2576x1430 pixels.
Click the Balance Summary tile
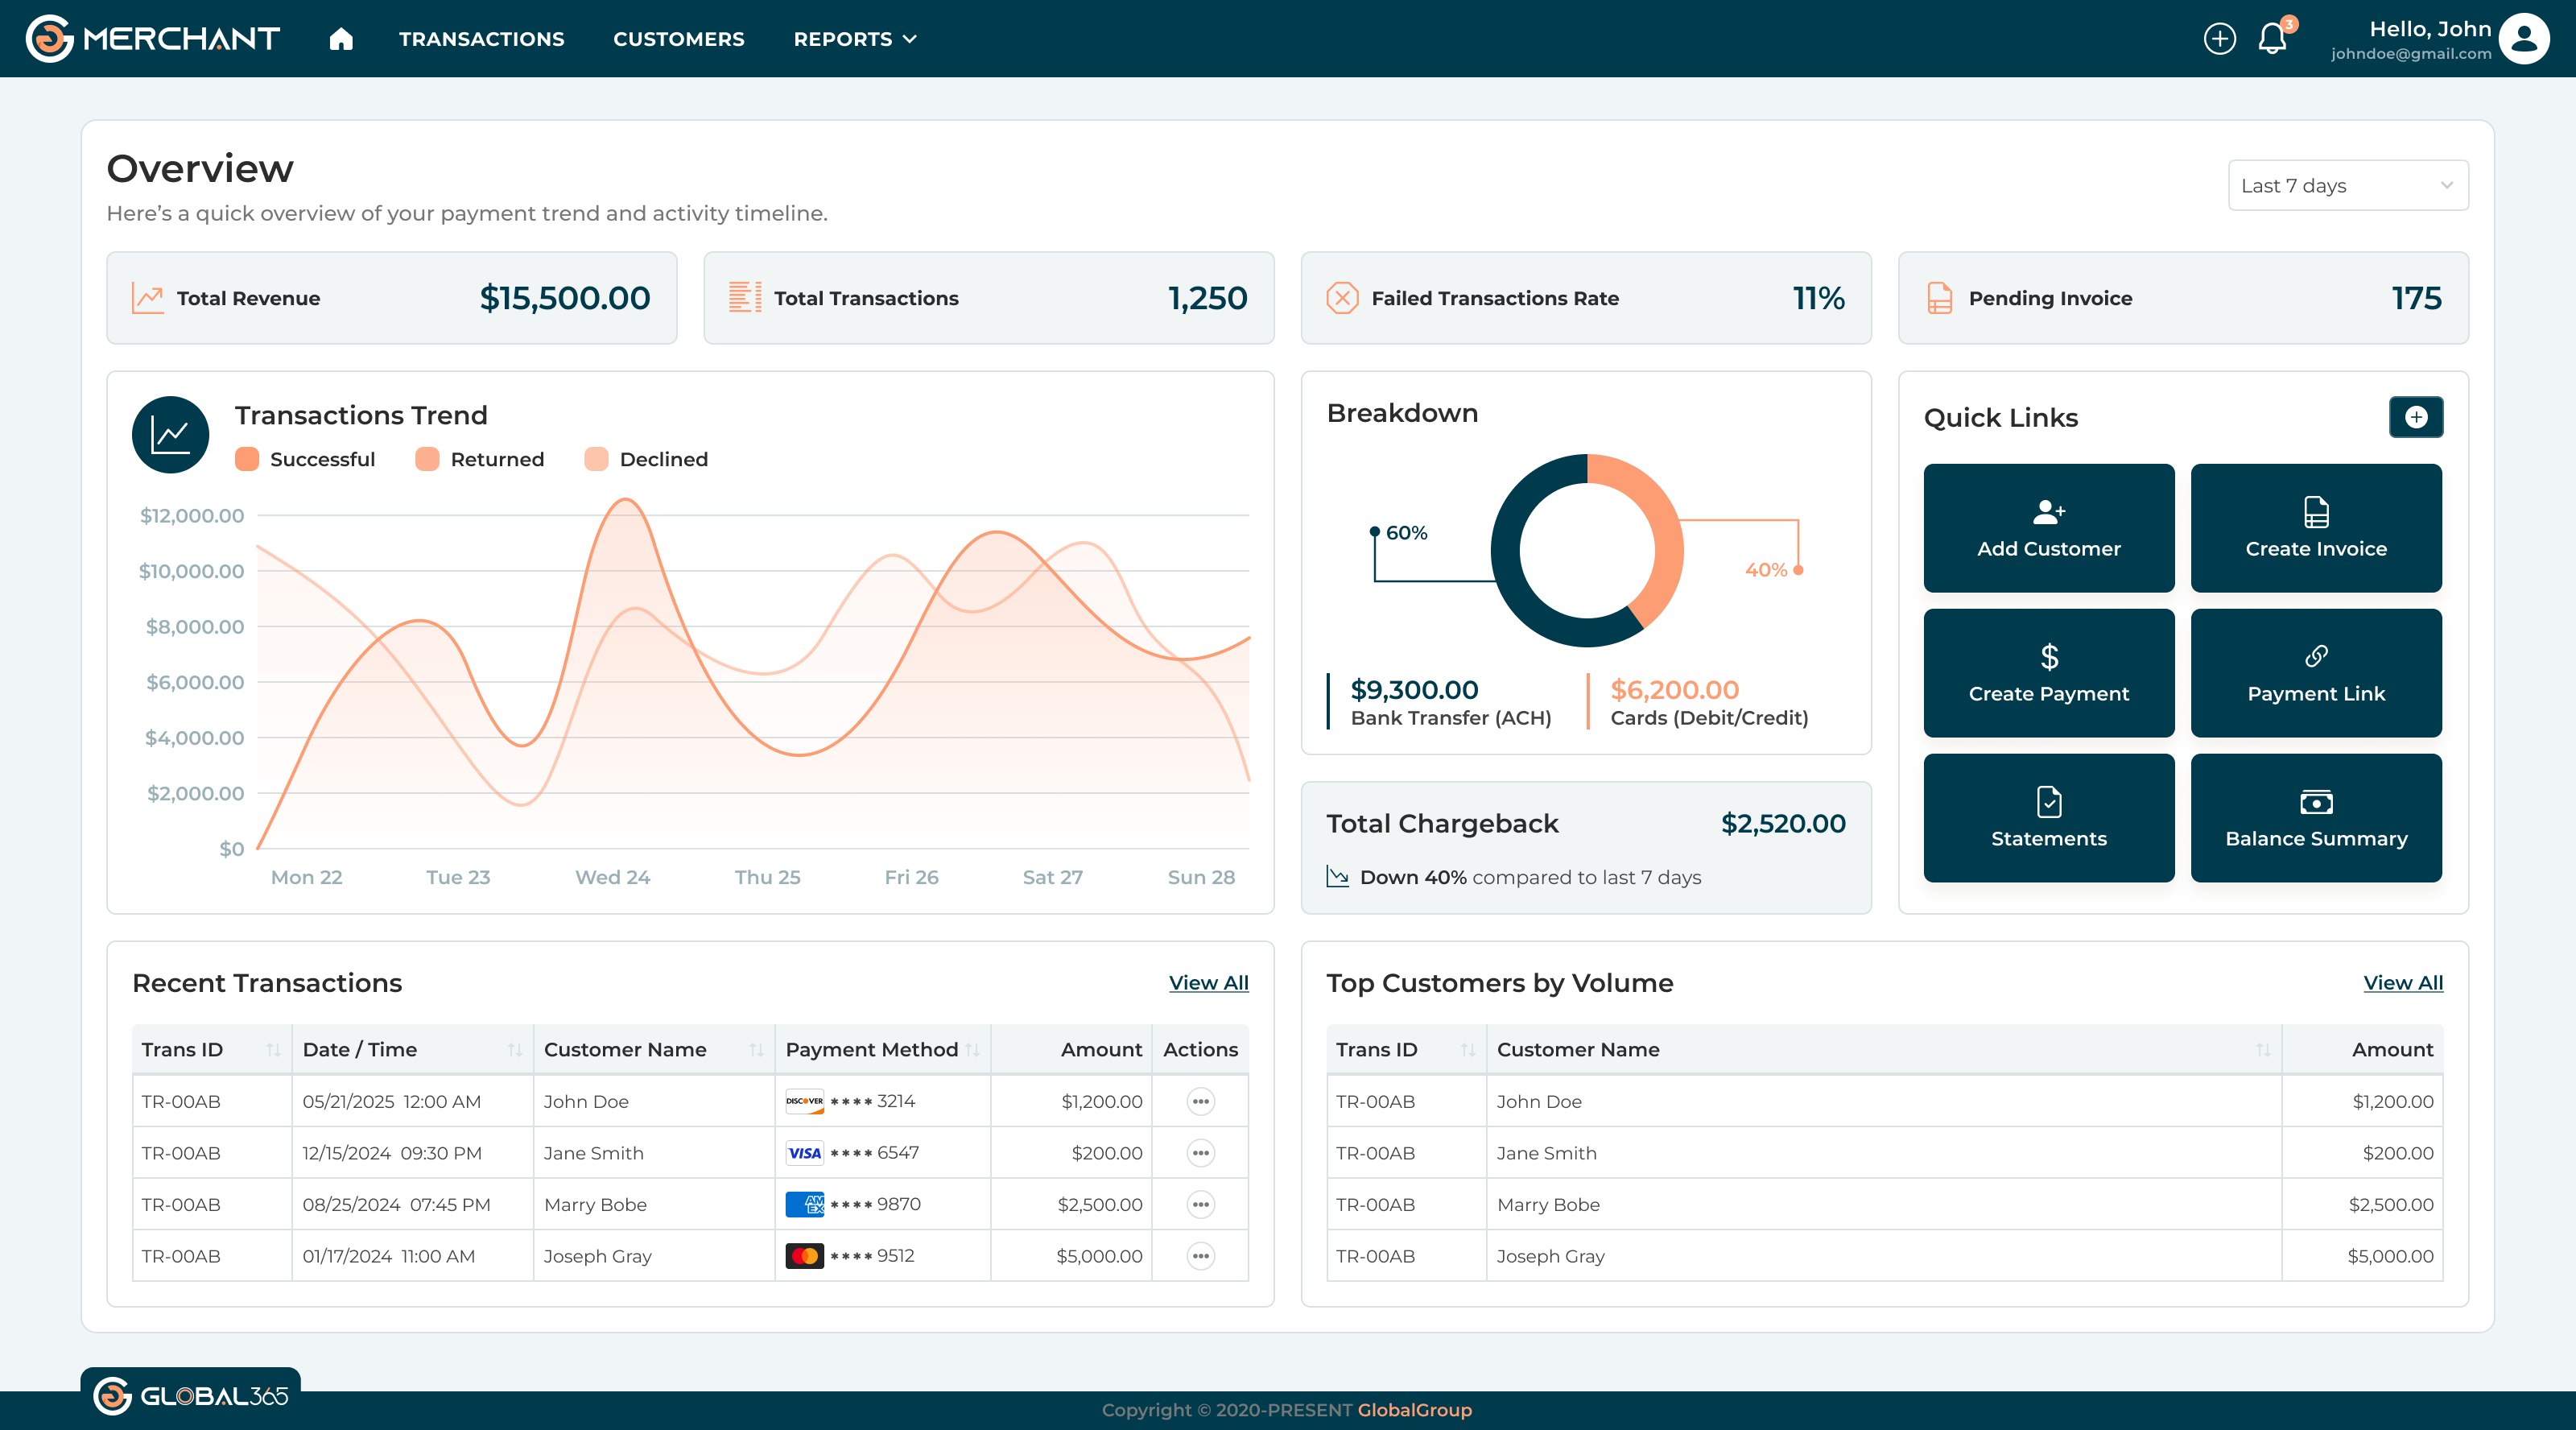point(2315,818)
